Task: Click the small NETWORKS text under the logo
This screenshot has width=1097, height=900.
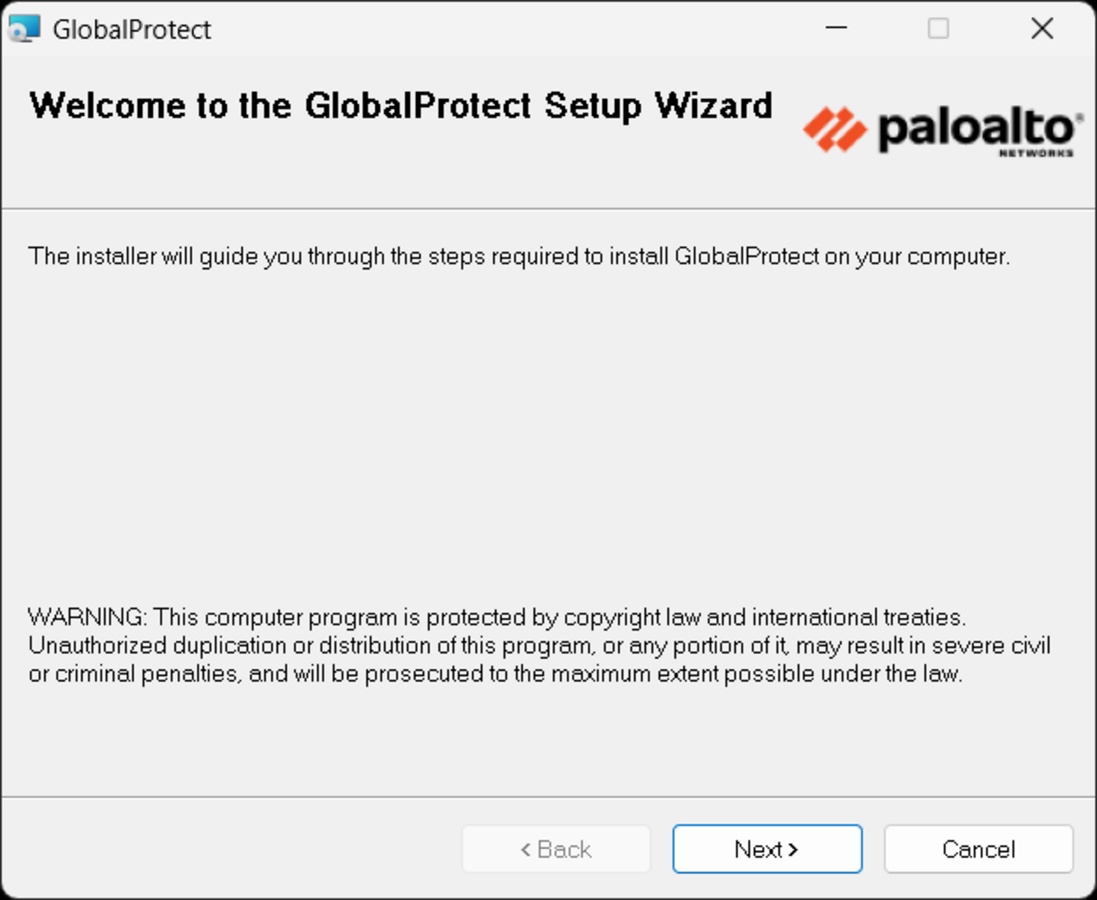Action: coord(1036,153)
